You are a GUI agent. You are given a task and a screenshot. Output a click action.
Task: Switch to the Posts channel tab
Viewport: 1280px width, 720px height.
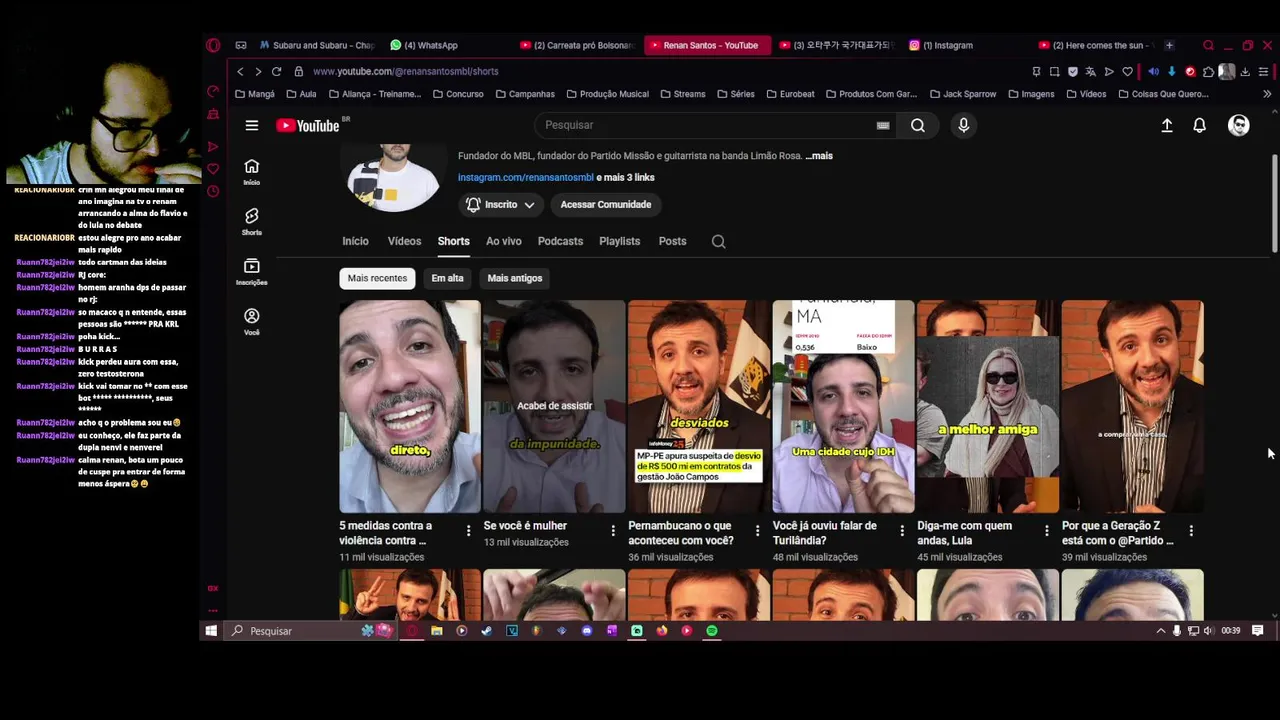click(x=672, y=241)
